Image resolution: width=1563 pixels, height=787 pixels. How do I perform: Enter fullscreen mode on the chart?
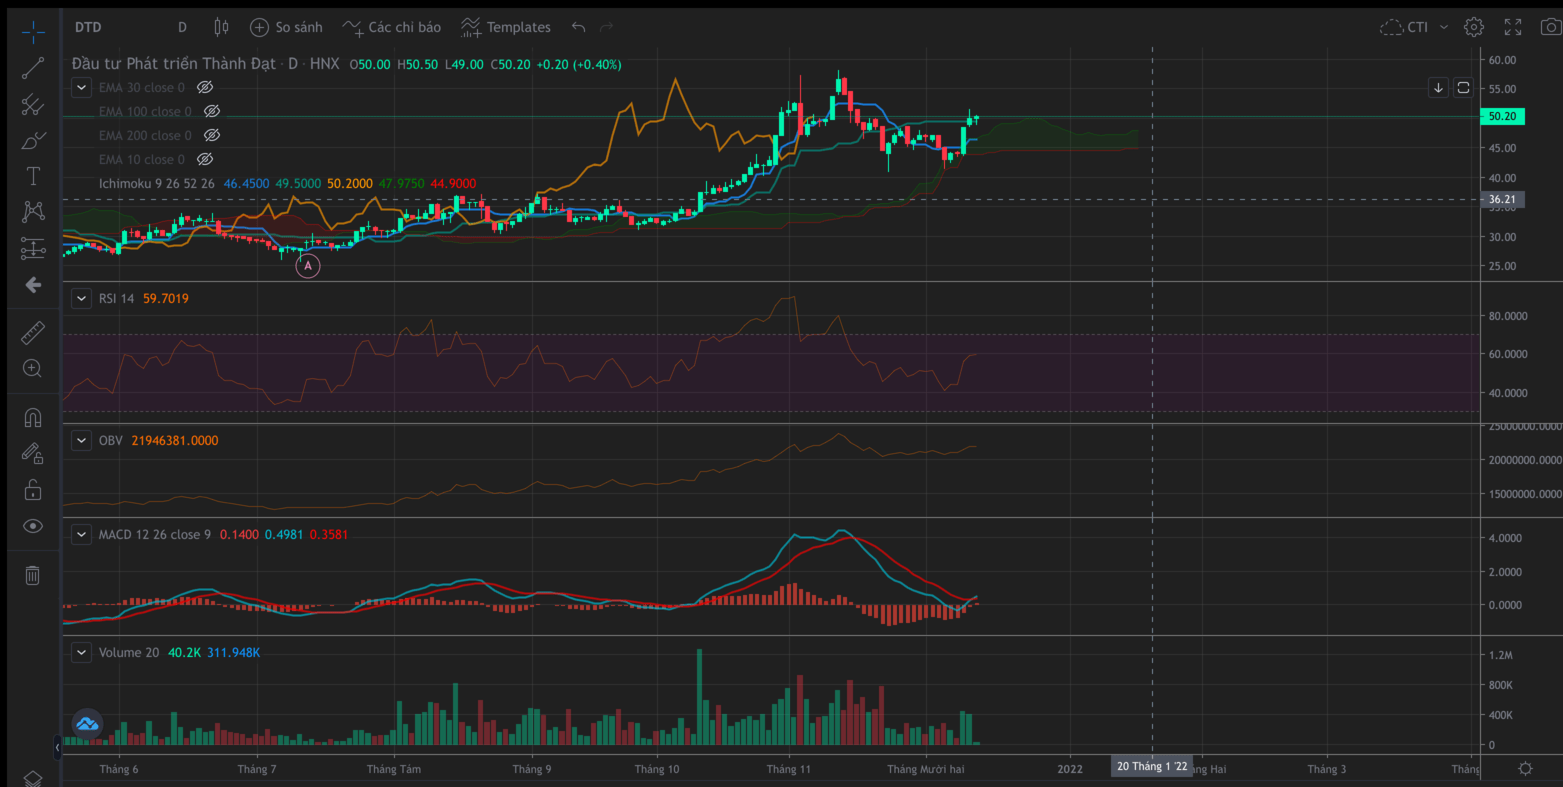tap(1513, 27)
